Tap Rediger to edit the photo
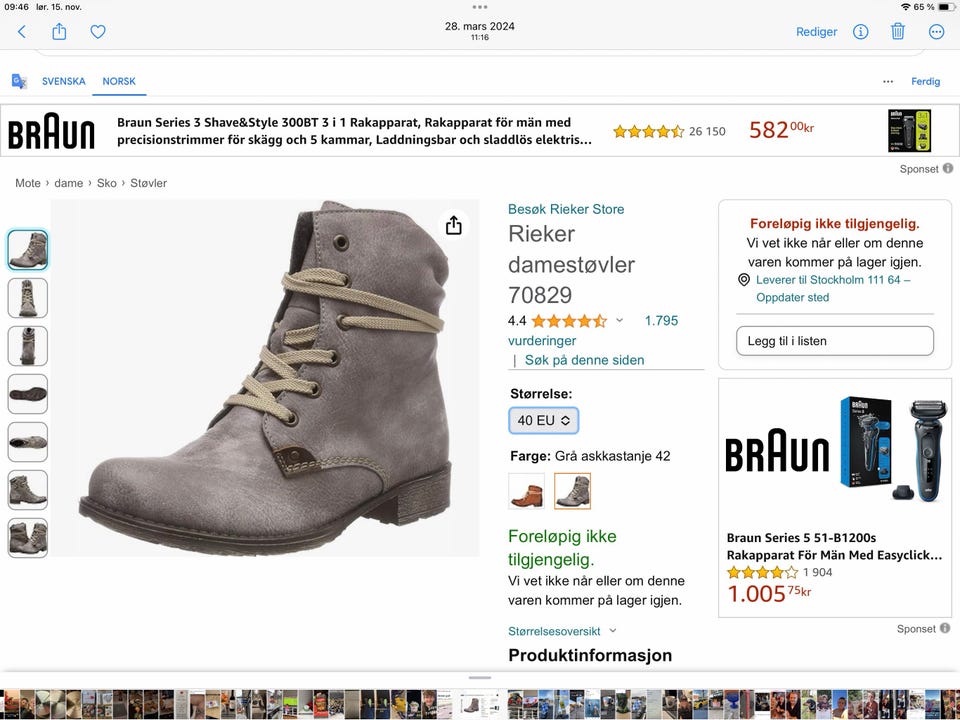The image size is (960, 720). click(x=816, y=32)
